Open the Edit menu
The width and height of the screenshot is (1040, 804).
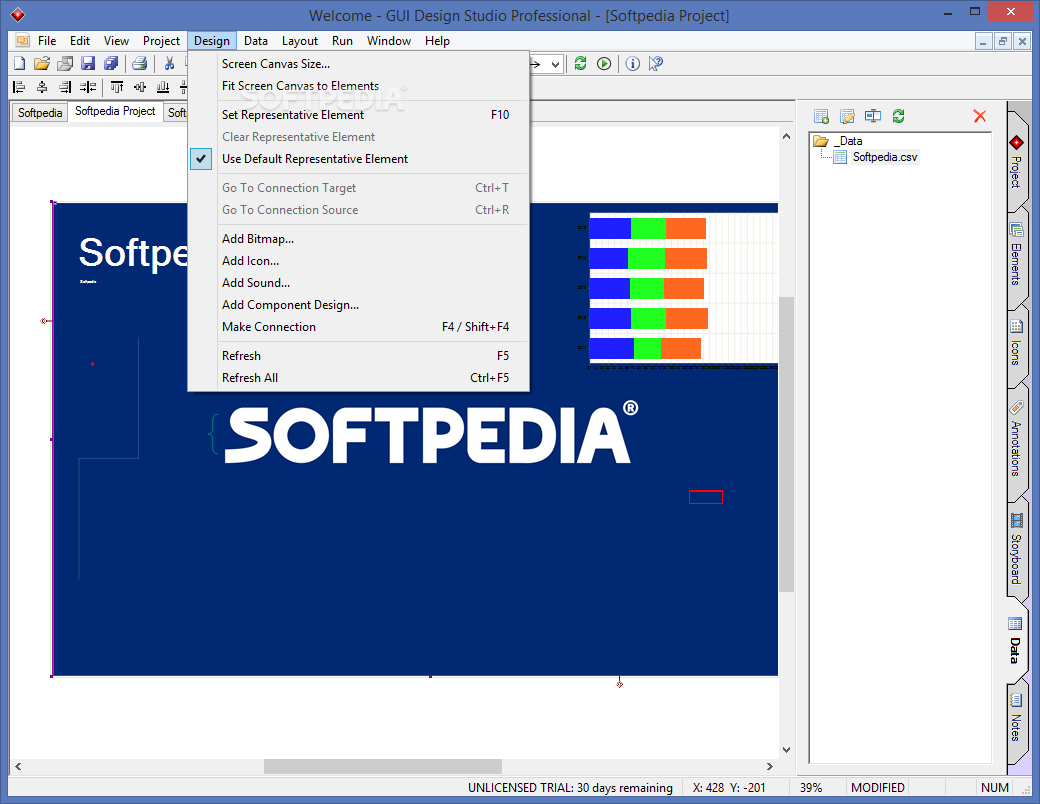(x=80, y=41)
